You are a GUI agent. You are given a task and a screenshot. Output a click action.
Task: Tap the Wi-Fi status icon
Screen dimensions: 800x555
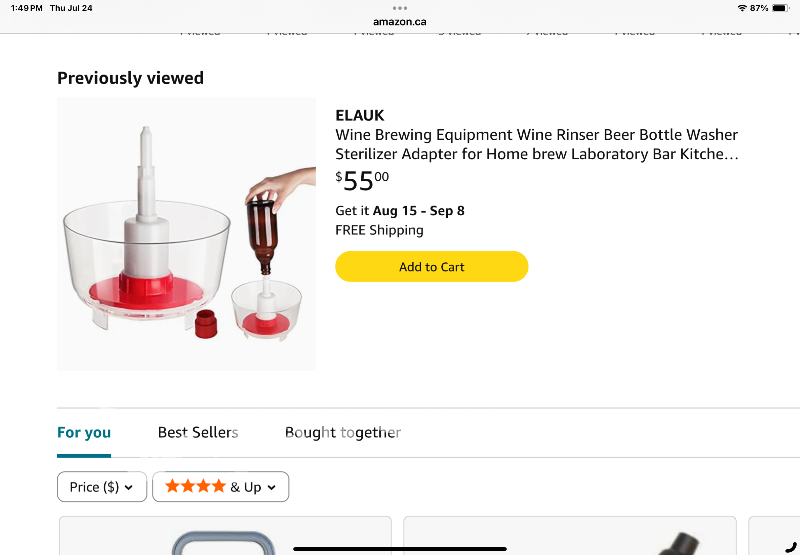click(742, 8)
